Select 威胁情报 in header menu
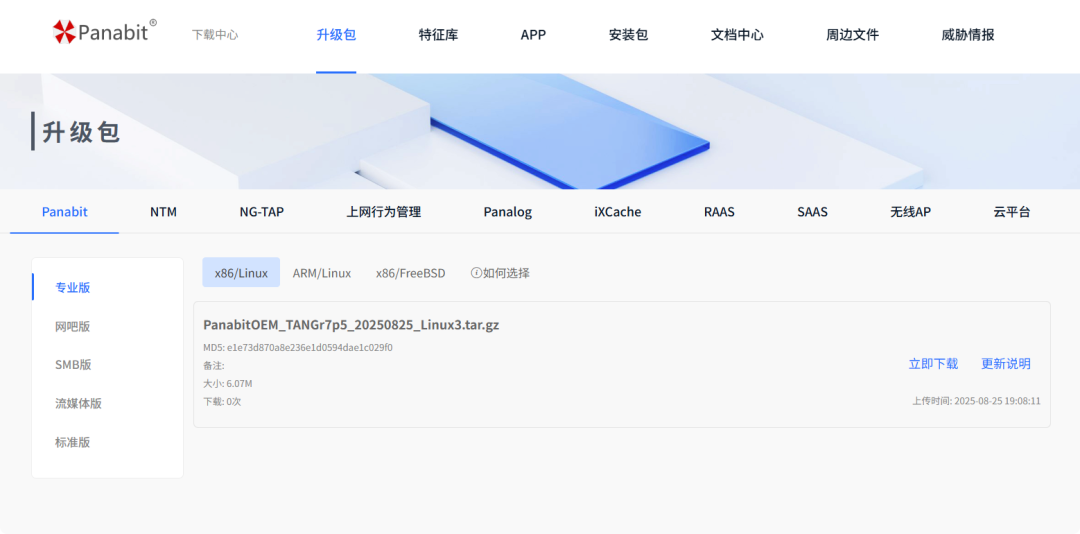This screenshot has height=534, width=1080. [x=967, y=35]
